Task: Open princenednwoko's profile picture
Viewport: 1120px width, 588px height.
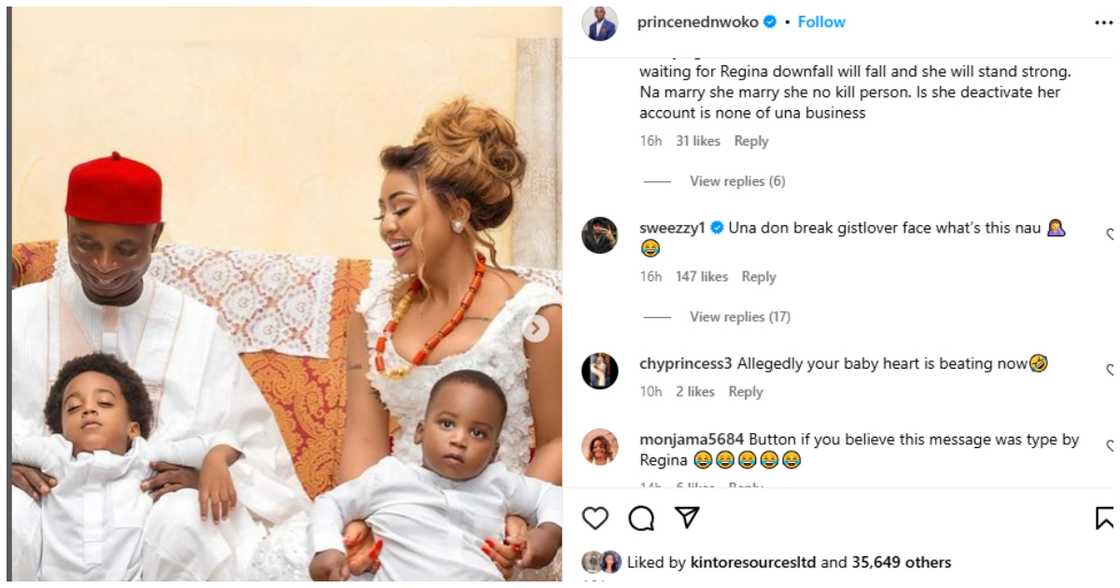Action: tap(600, 23)
